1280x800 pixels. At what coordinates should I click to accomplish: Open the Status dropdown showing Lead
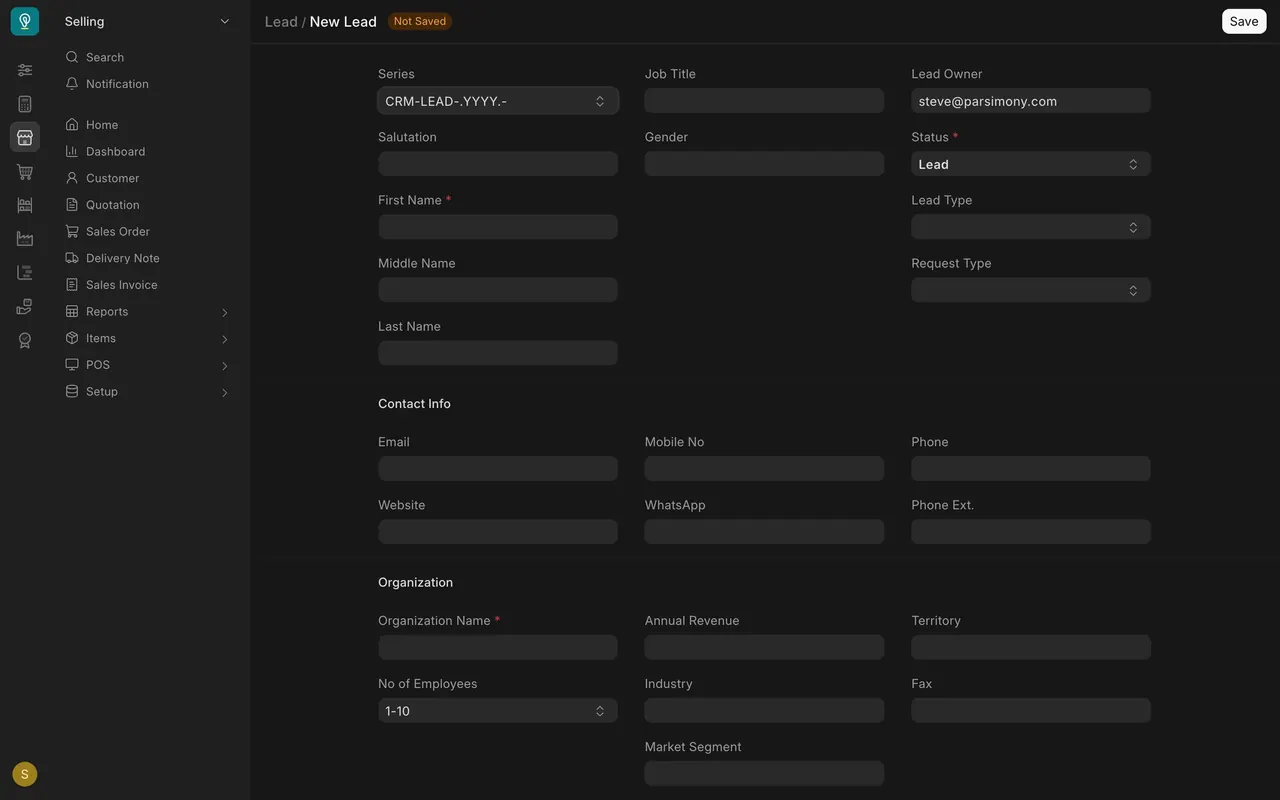pos(1031,164)
